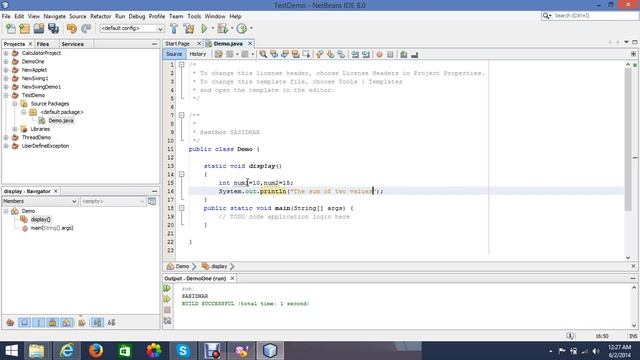Click the Debug Project toolbar icon

tap(222, 29)
